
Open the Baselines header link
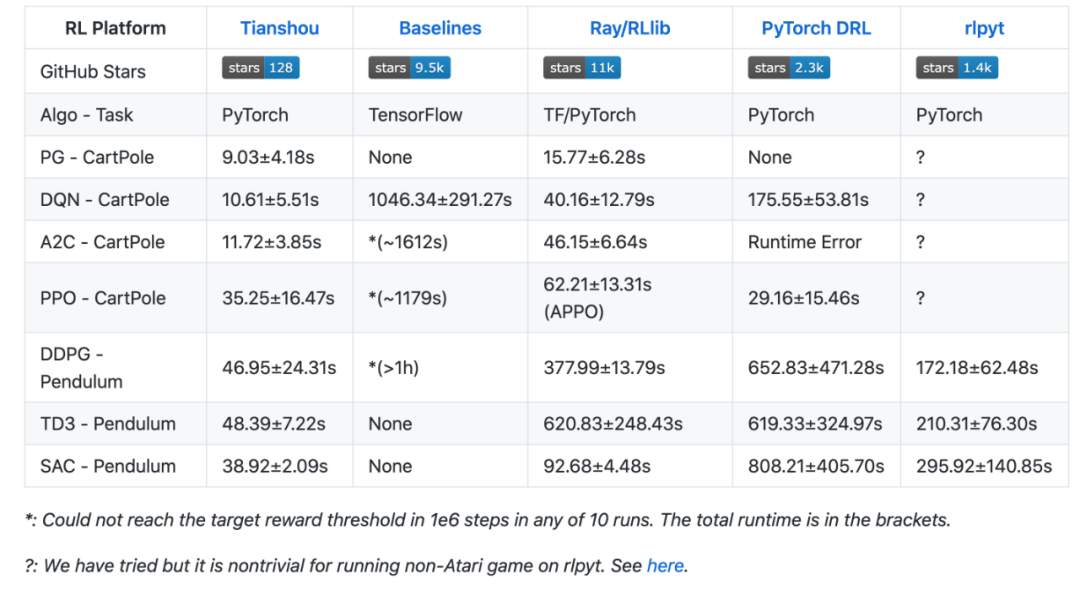pos(440,28)
